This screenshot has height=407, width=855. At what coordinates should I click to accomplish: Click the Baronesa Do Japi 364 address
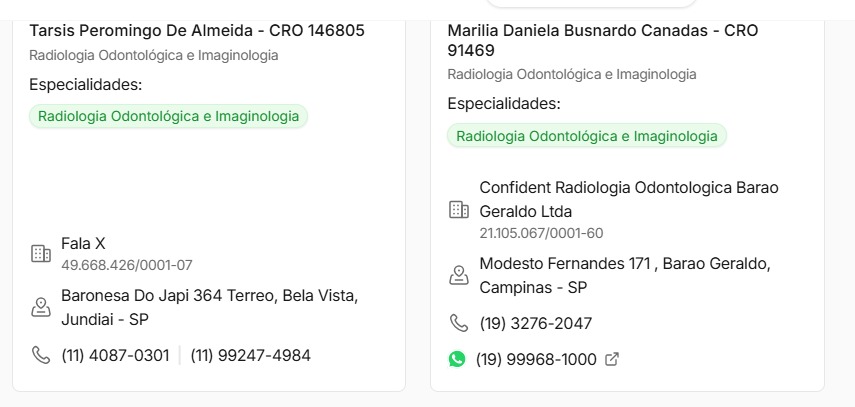[x=209, y=308]
